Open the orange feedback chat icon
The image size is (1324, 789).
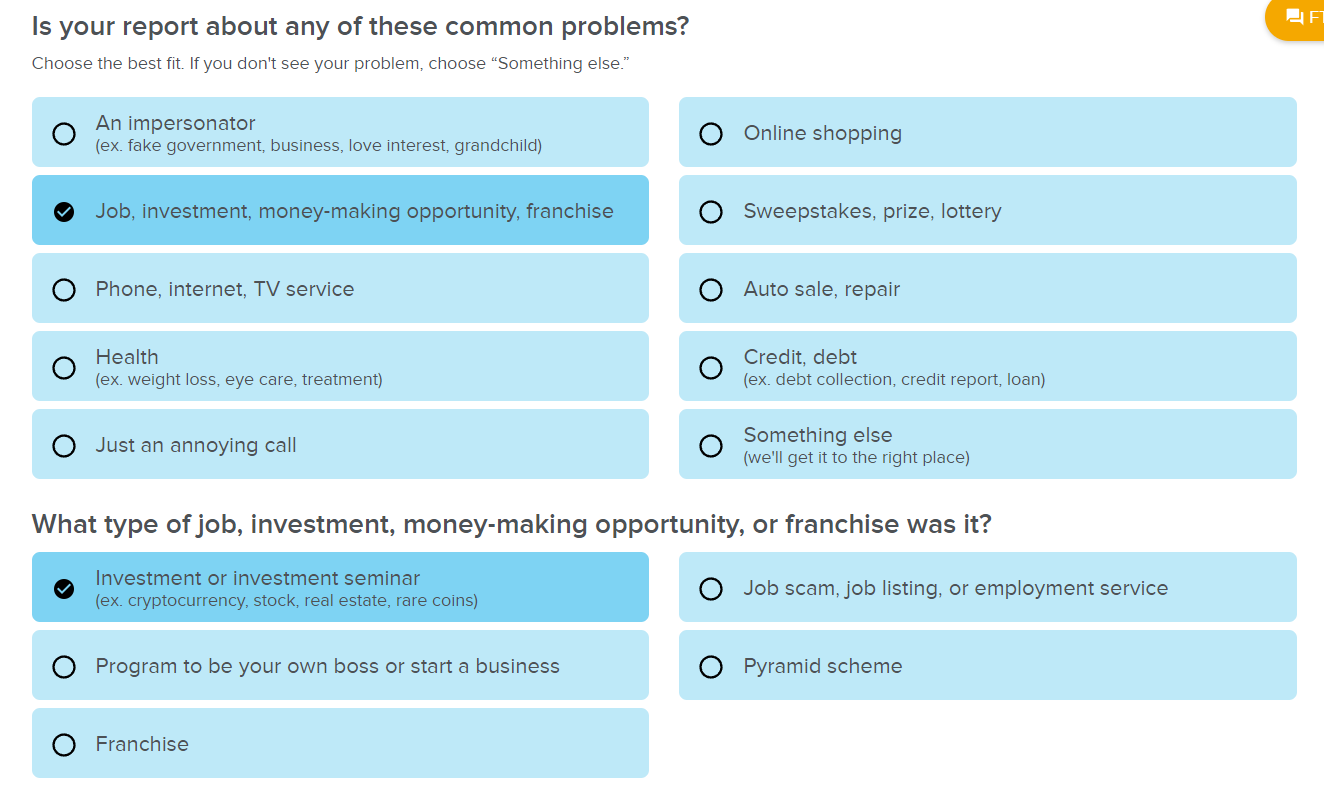click(1295, 17)
